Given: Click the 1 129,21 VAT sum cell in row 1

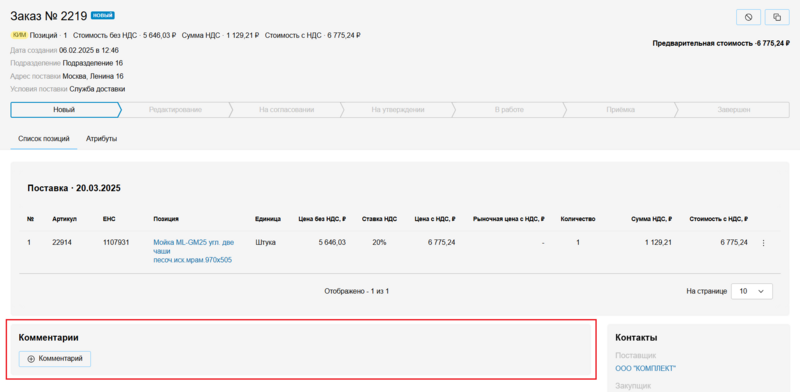Looking at the screenshot, I should [x=658, y=242].
